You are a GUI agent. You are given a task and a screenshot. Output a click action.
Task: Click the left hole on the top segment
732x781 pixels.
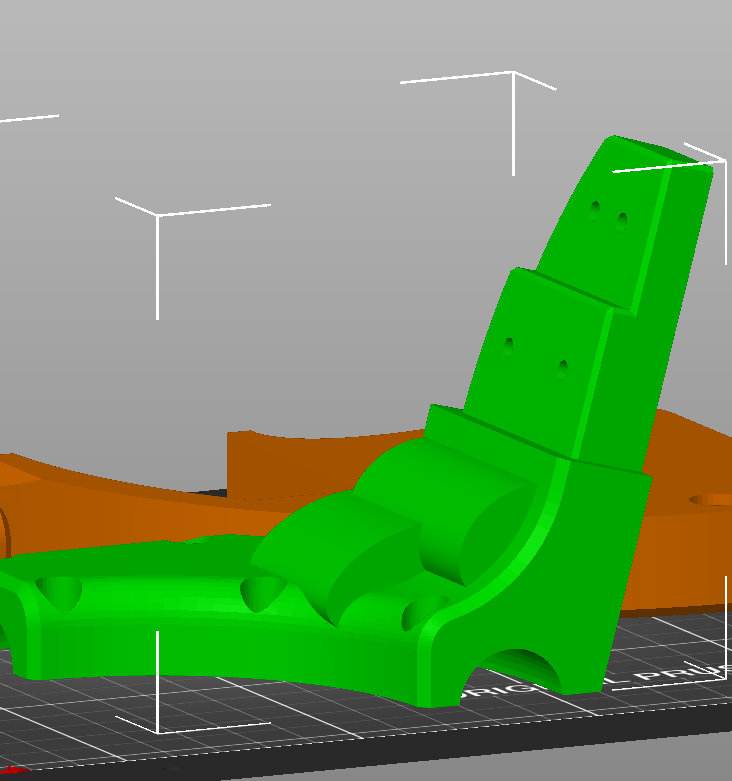595,211
